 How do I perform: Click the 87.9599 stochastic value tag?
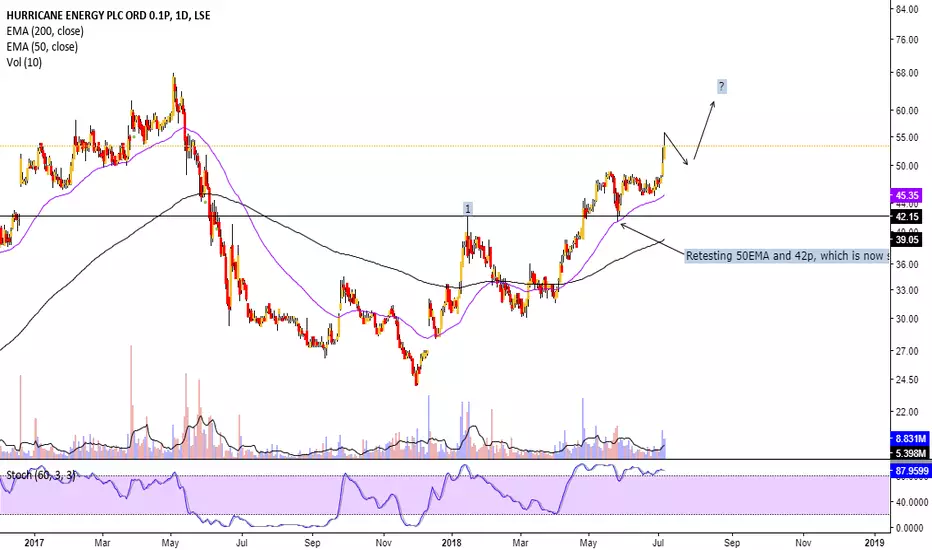click(910, 471)
